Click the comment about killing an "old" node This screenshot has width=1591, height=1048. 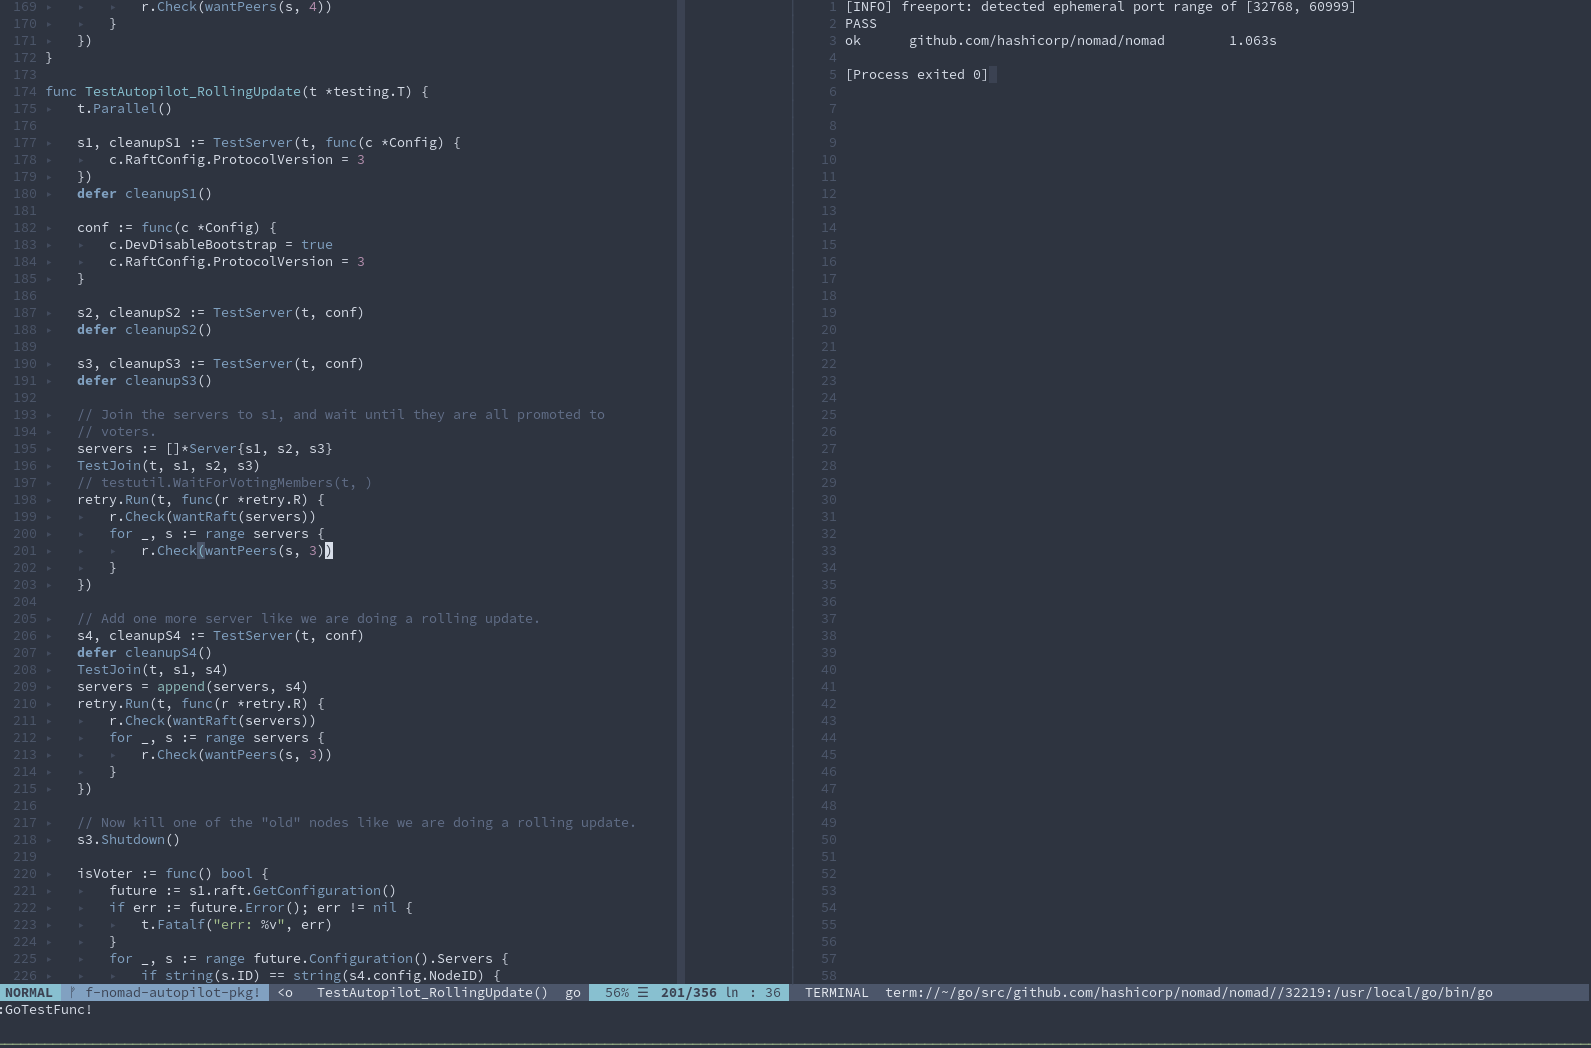357,823
